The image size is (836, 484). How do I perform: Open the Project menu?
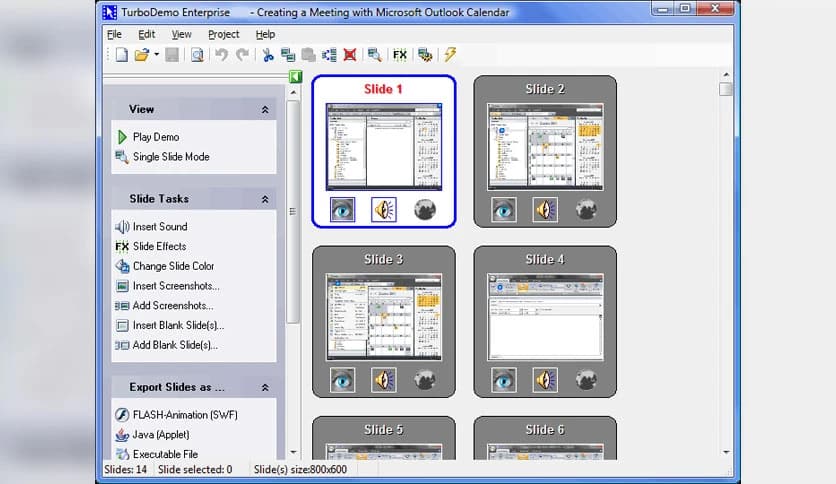tap(223, 34)
